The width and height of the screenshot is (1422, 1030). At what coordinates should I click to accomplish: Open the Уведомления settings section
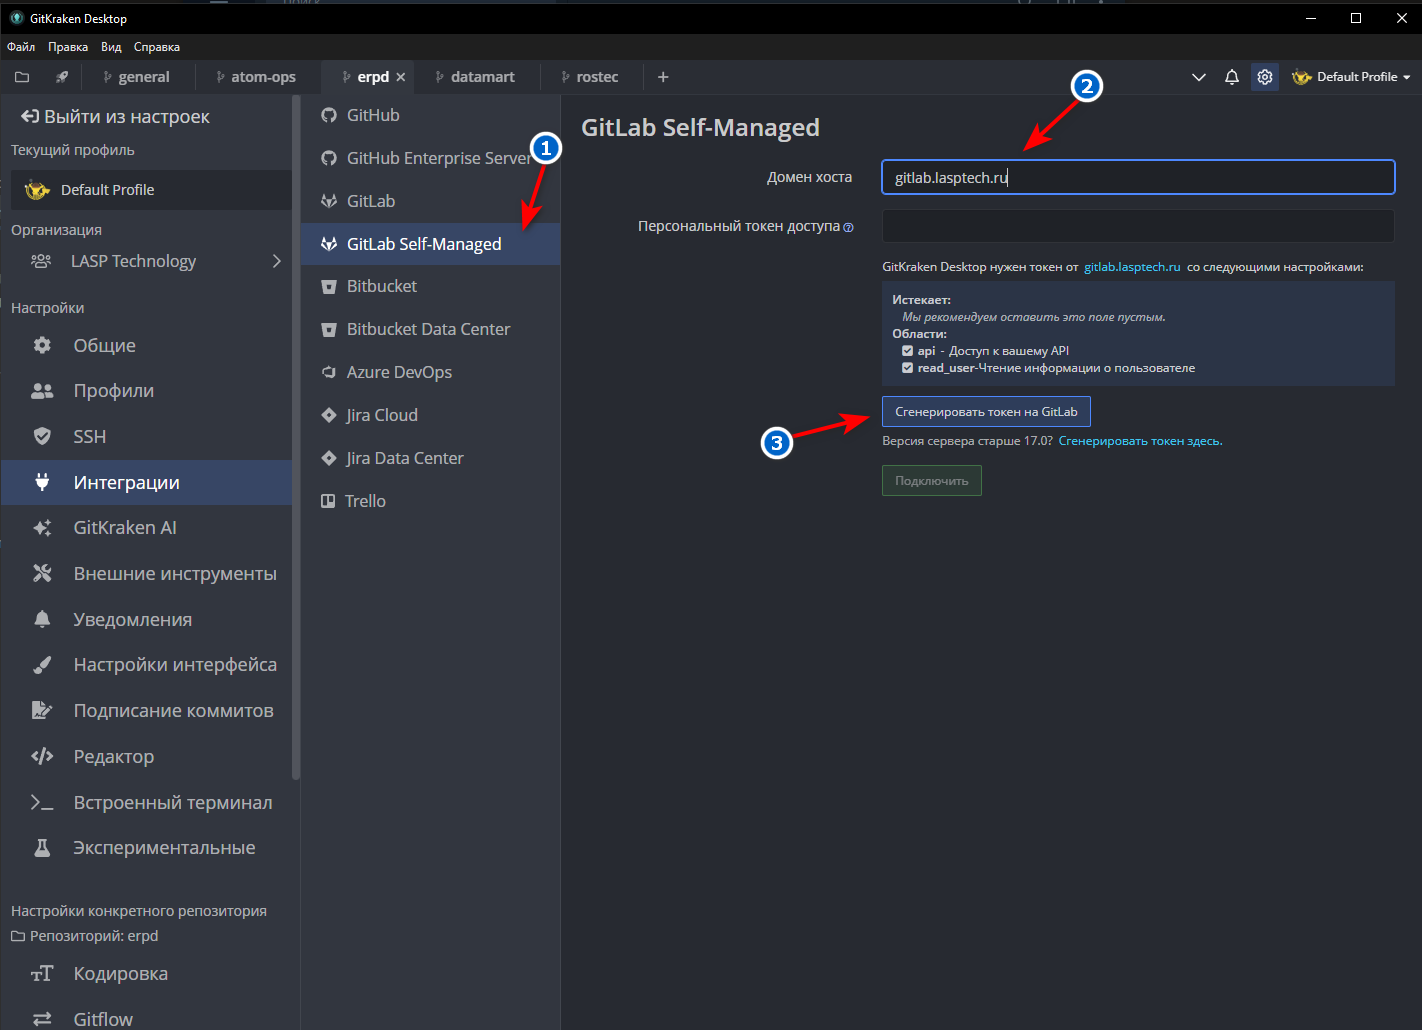[147, 620]
